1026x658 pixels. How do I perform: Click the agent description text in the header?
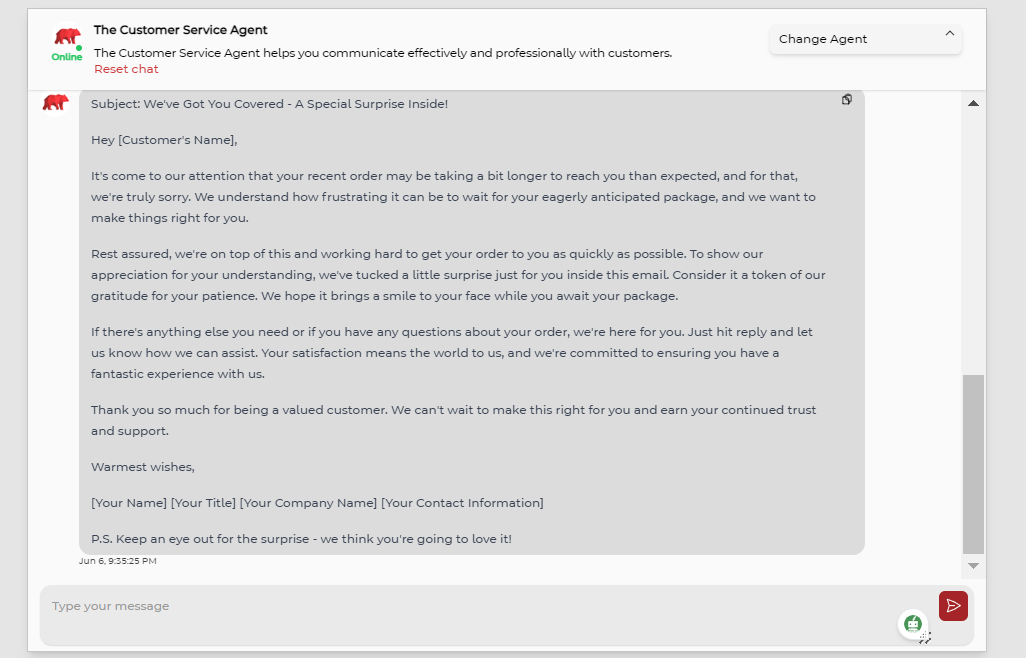(383, 53)
